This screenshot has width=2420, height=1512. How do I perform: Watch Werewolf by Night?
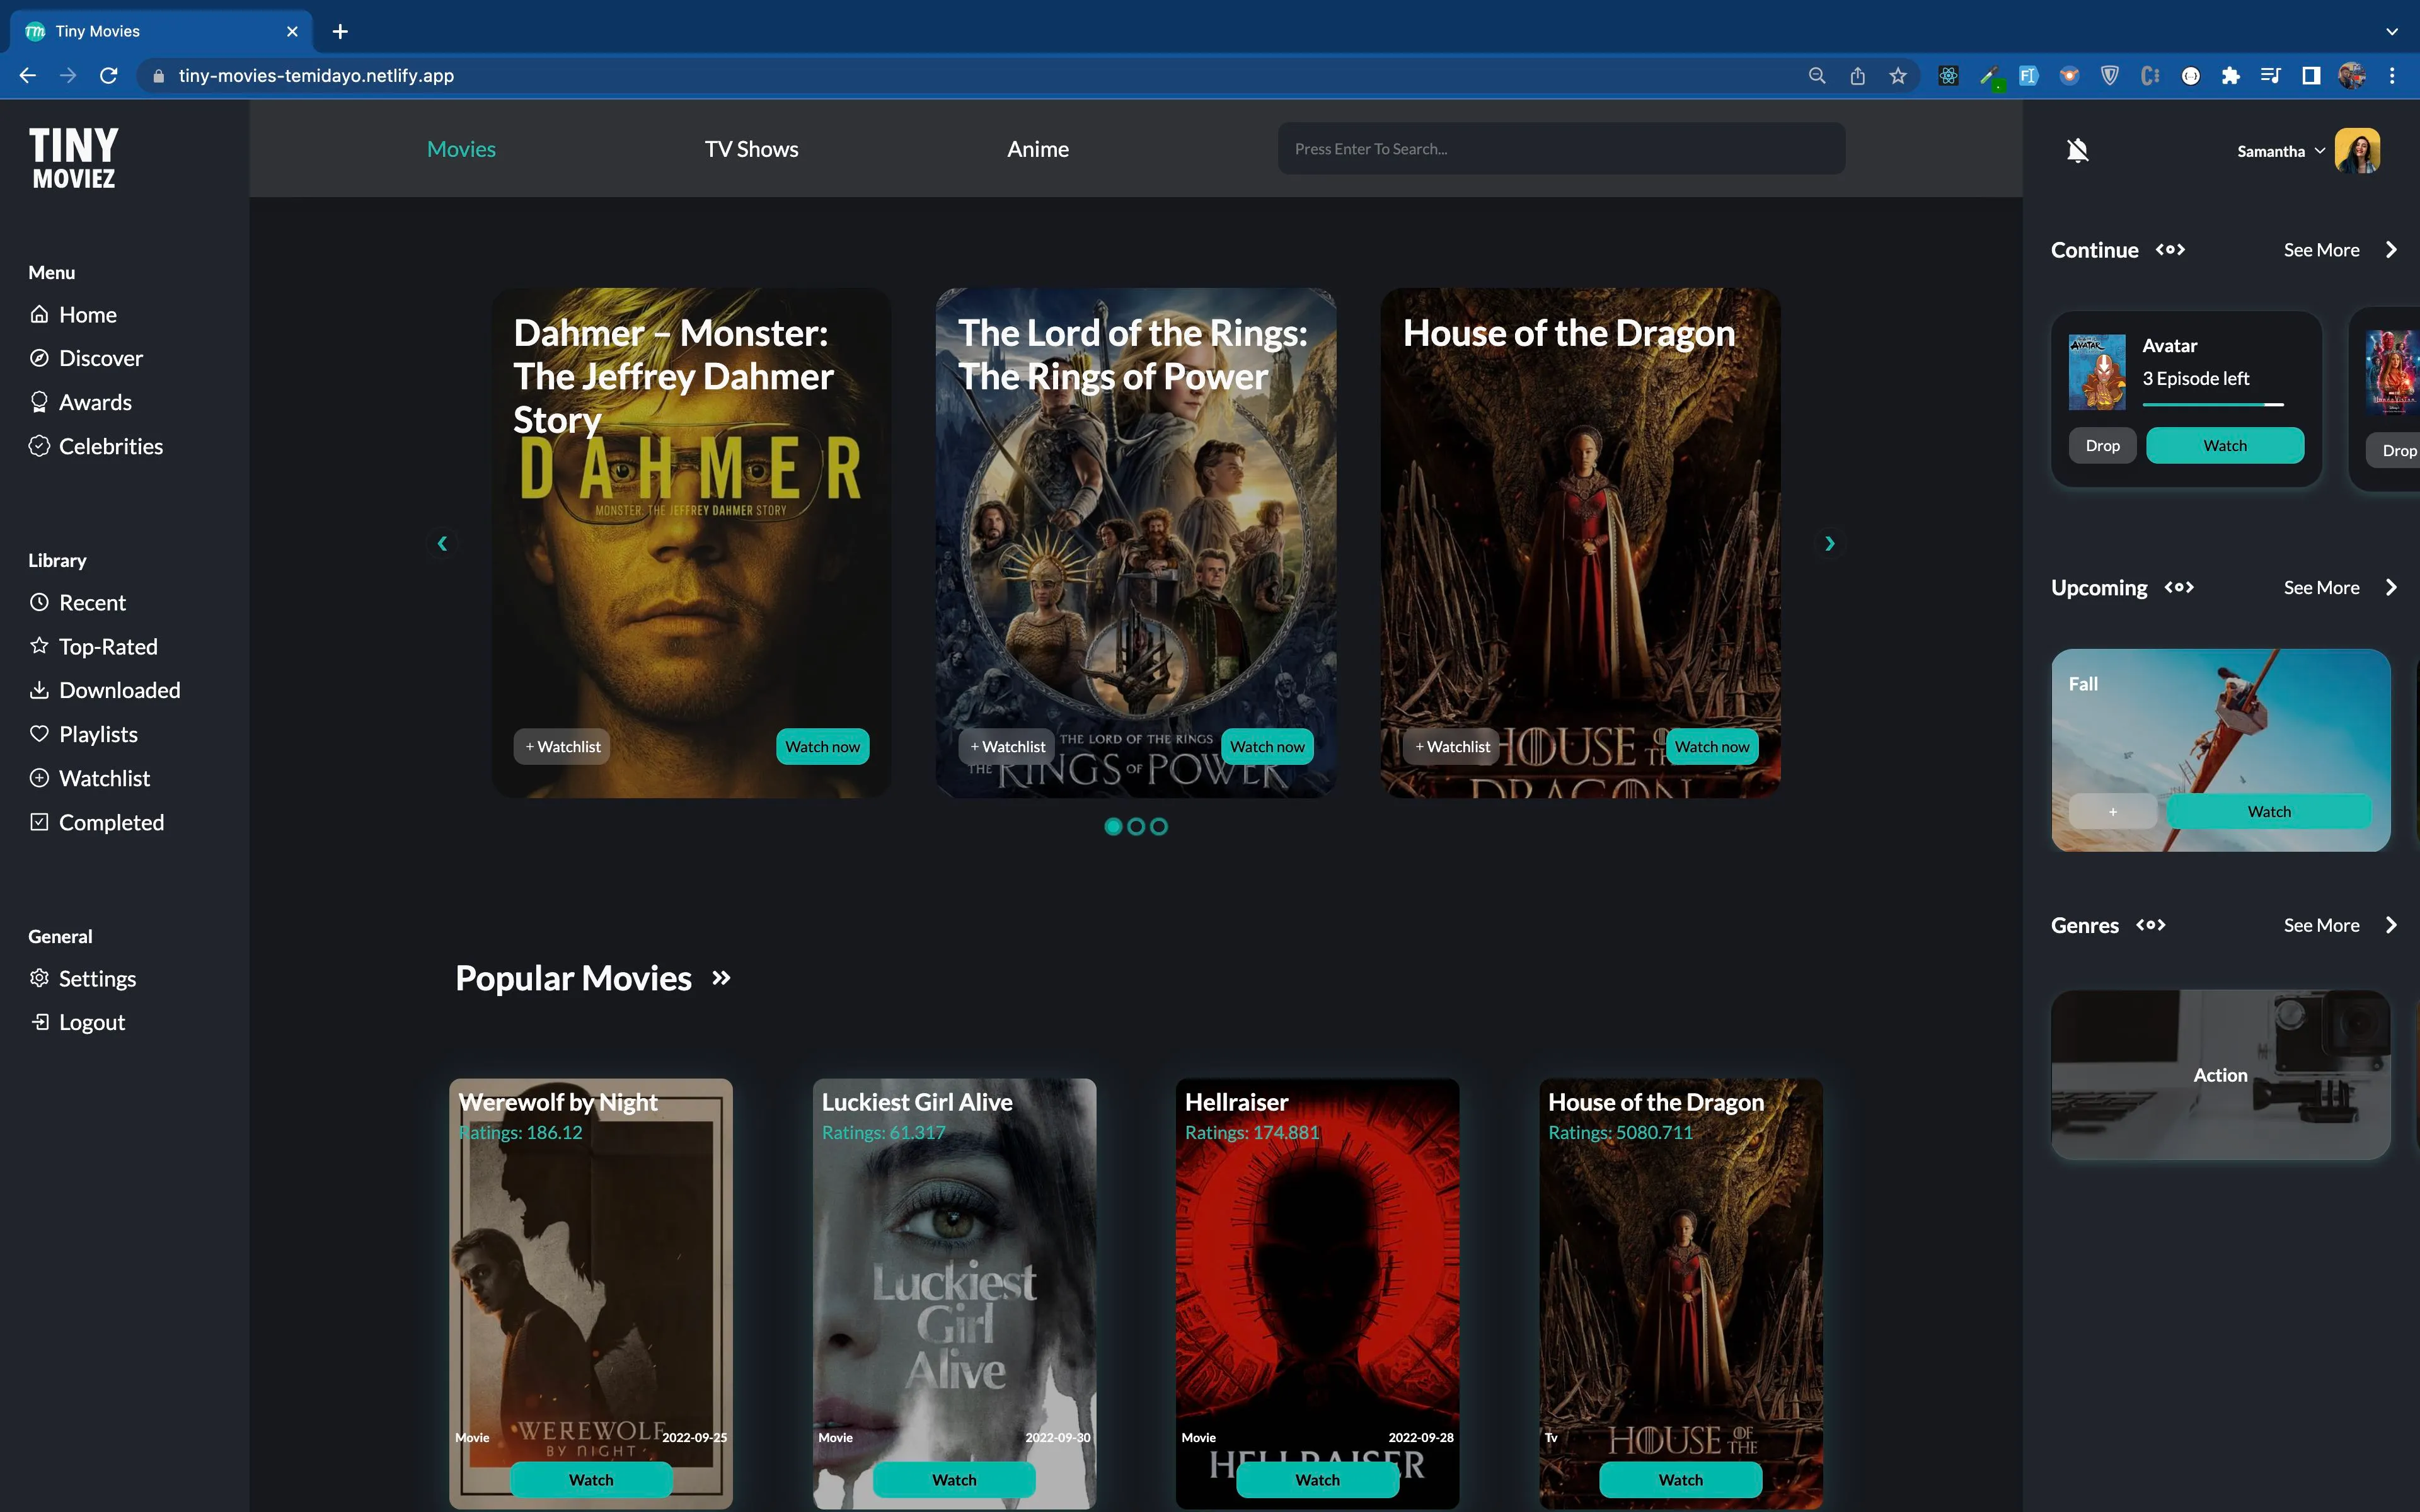(x=591, y=1479)
